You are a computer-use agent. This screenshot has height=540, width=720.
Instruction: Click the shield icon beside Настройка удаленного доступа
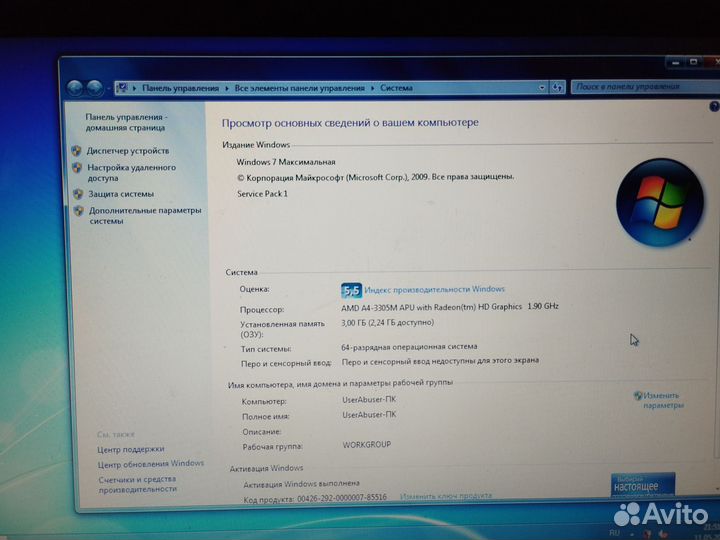[77, 168]
